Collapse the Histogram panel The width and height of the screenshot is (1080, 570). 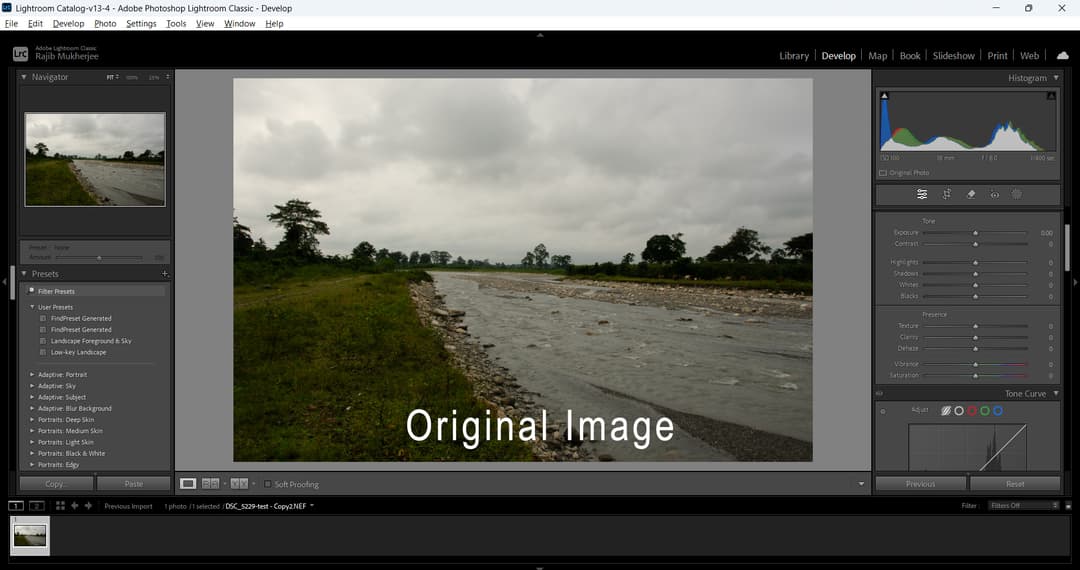(1057, 78)
